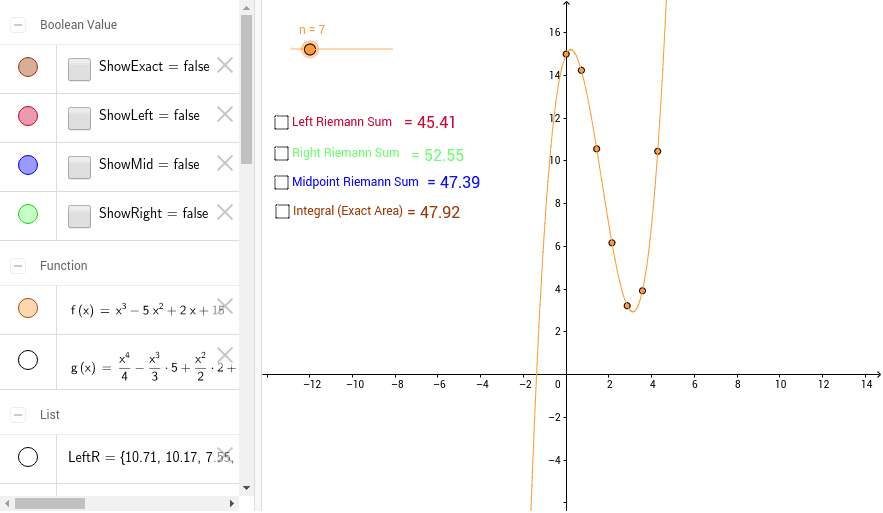
Task: Click the curve point near y = 10.5 left of x=2
Action: (x=596, y=149)
